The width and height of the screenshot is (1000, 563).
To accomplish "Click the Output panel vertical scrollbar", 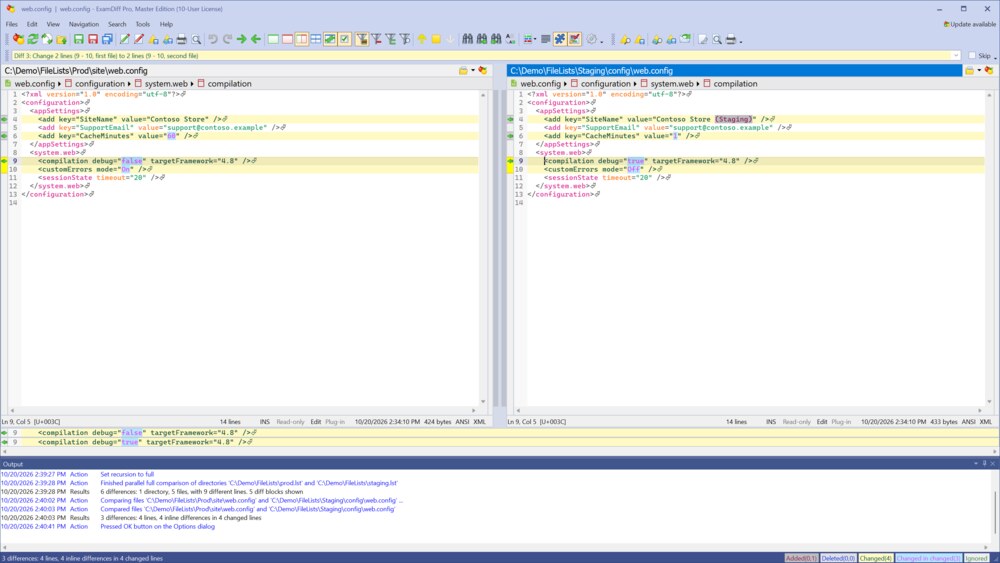I will point(995,508).
